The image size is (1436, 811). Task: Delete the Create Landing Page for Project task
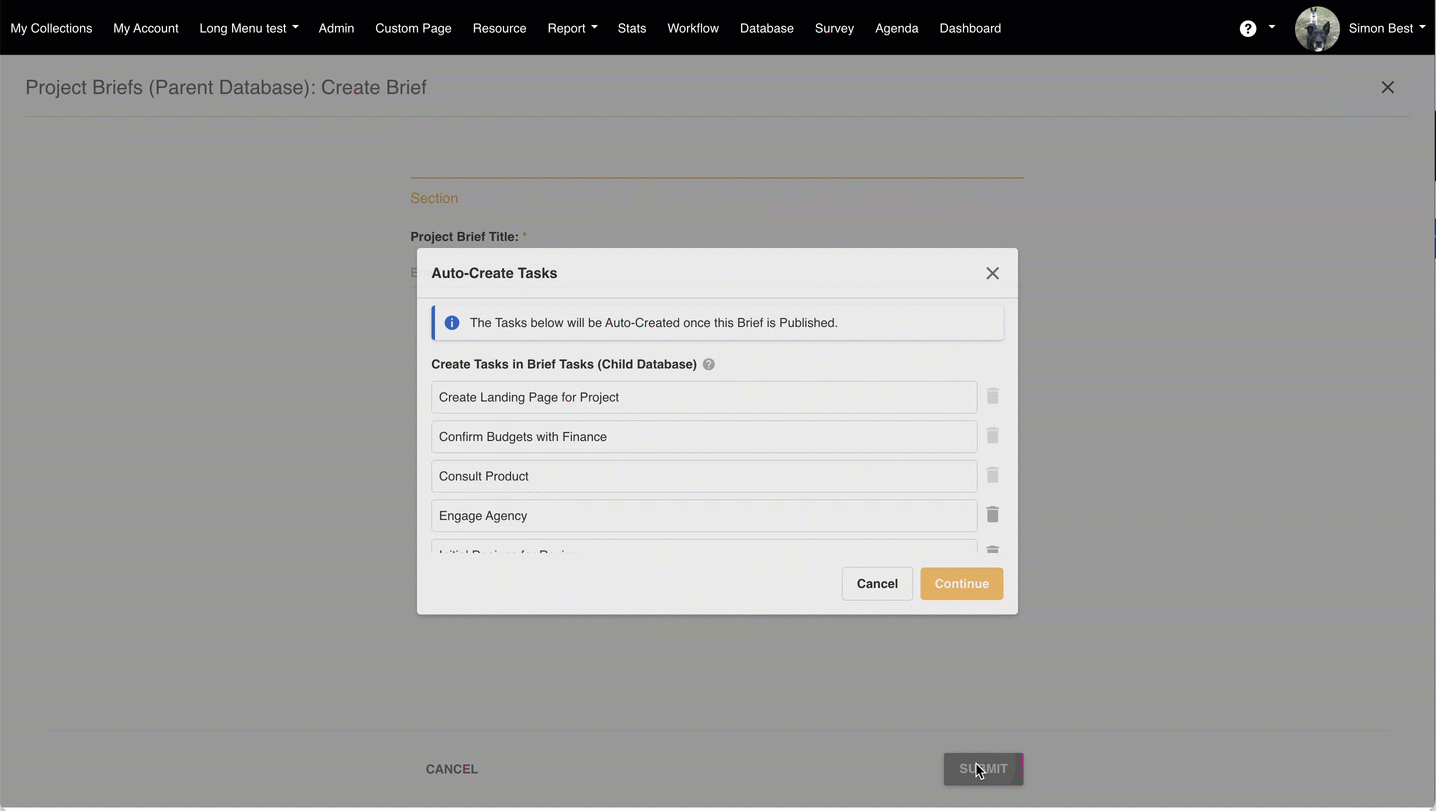click(992, 396)
